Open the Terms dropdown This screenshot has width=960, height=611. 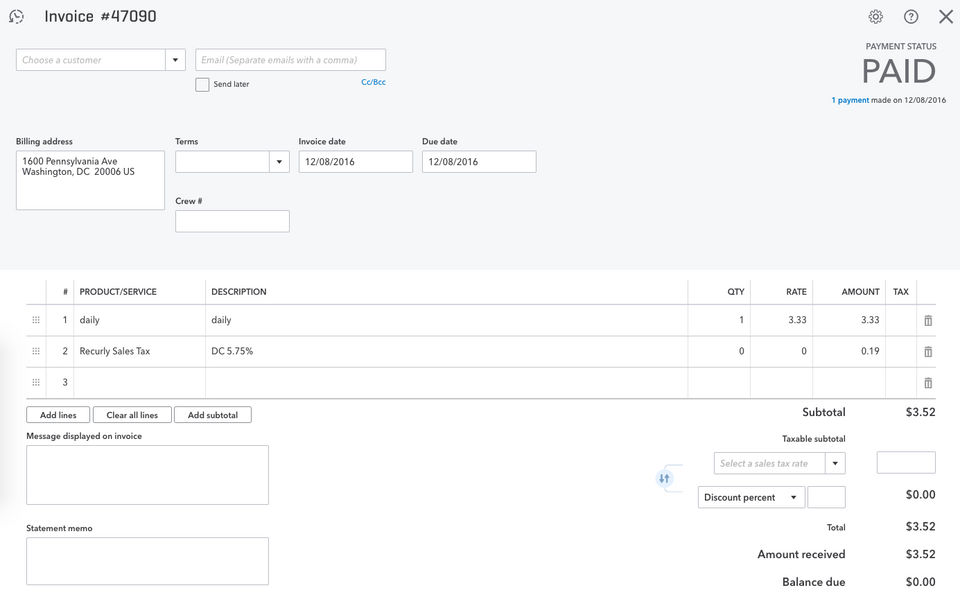pyautogui.click(x=278, y=162)
